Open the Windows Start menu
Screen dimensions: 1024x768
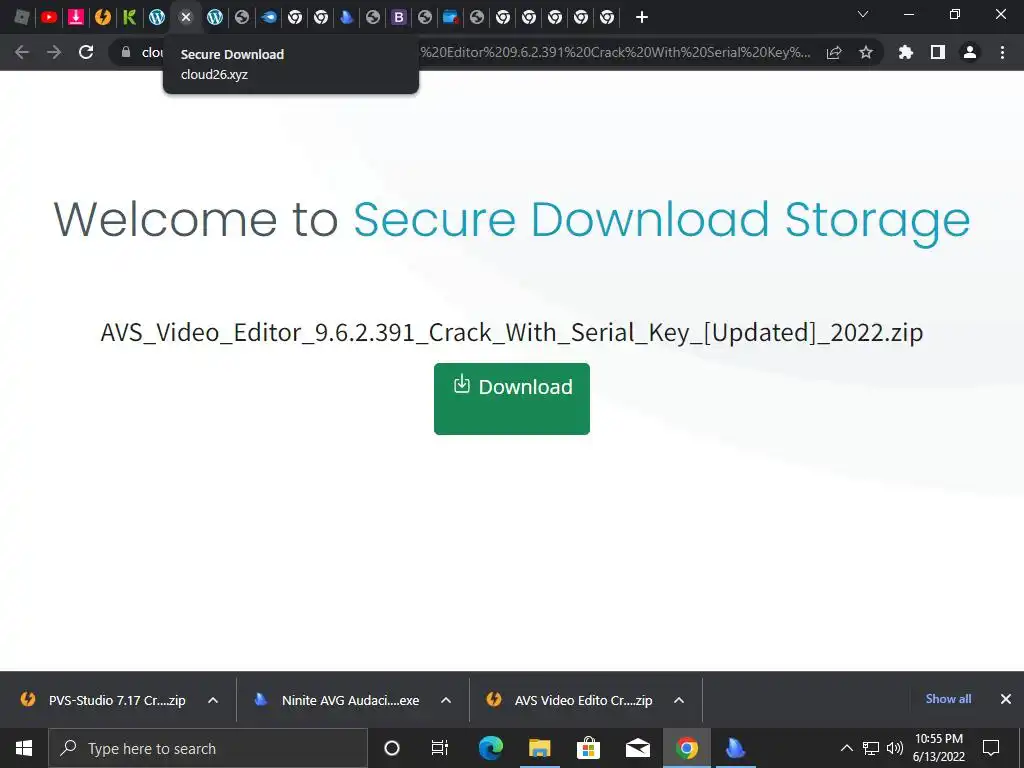(x=24, y=748)
